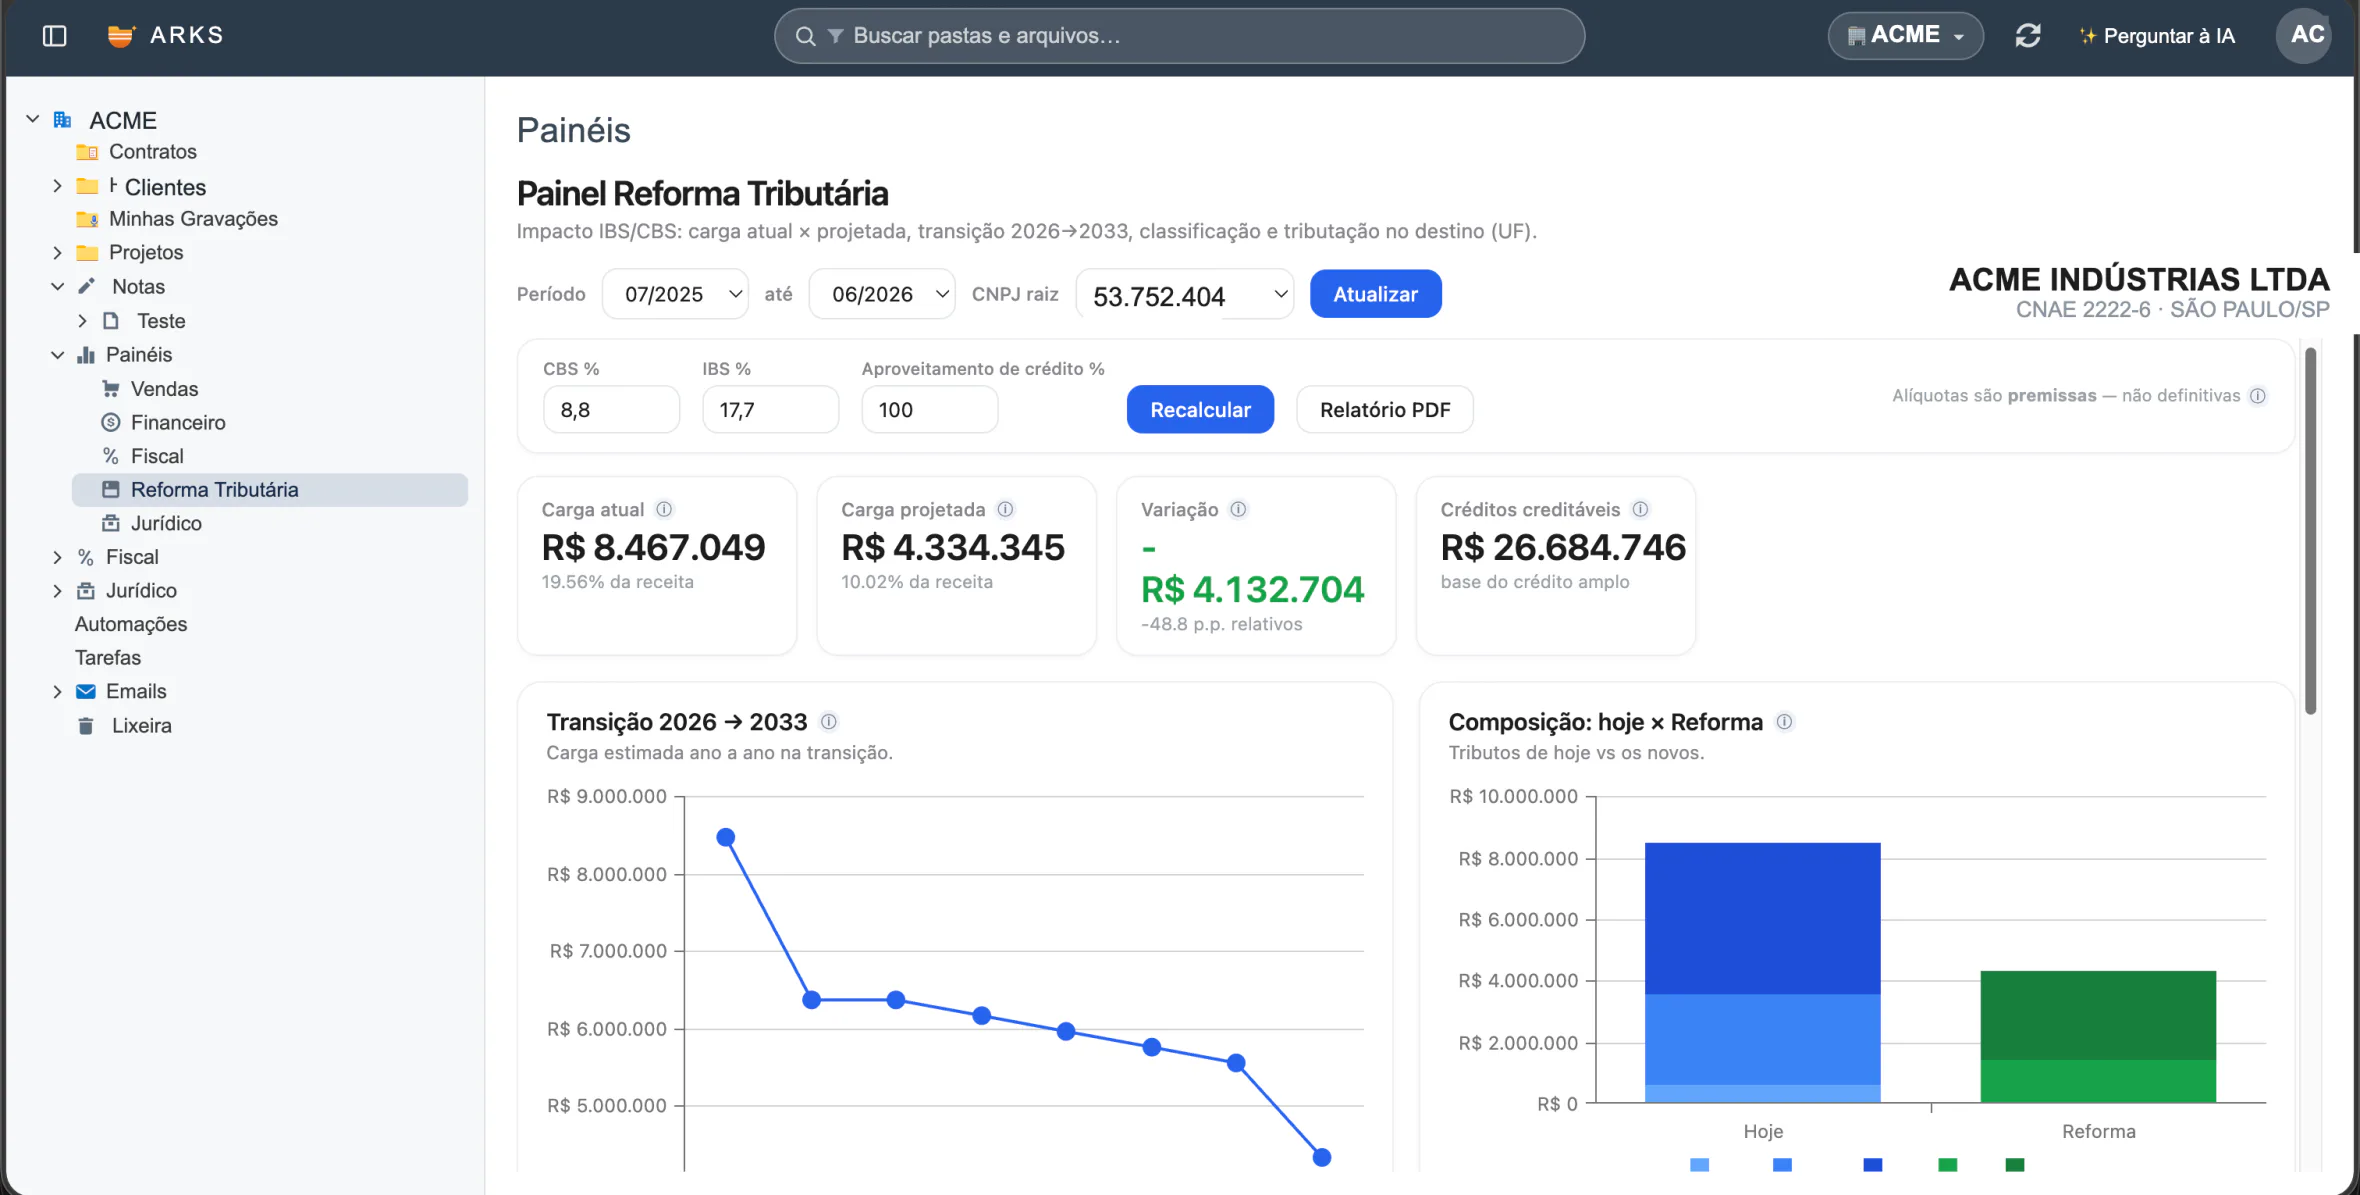The width and height of the screenshot is (2360, 1195).
Task: Click the Painéis bar chart icon
Action: point(86,355)
